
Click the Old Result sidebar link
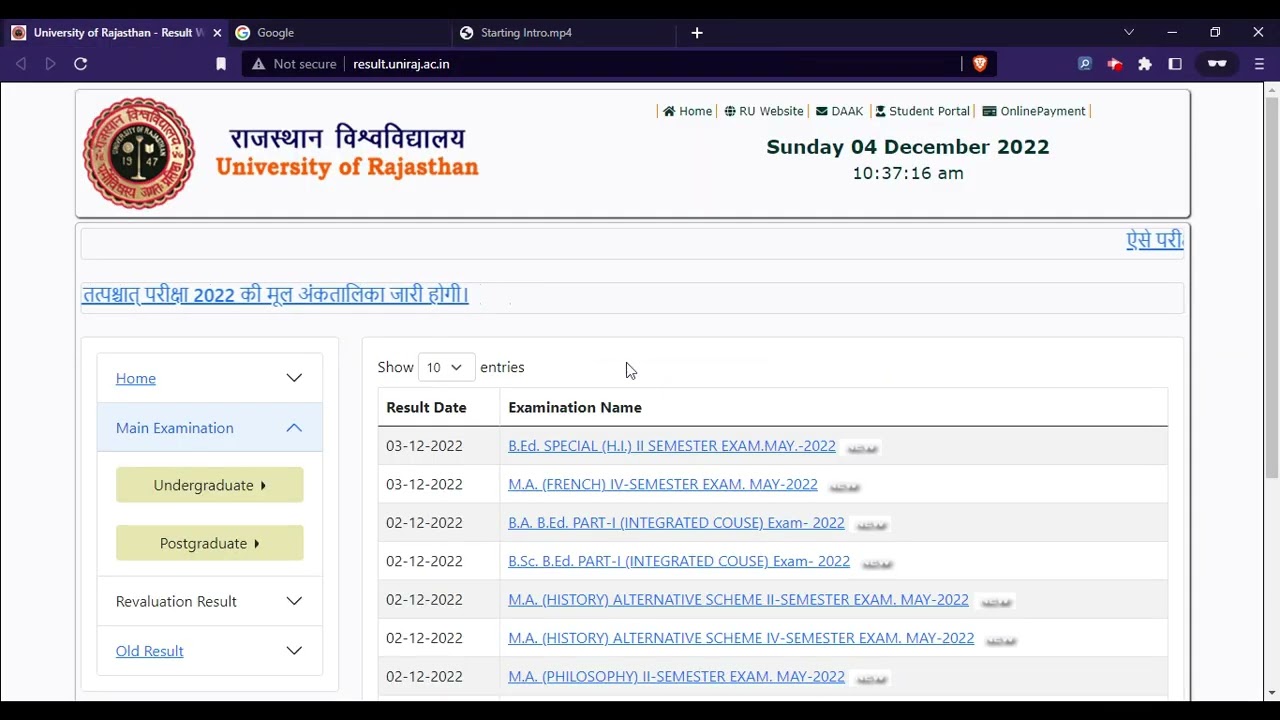point(149,651)
